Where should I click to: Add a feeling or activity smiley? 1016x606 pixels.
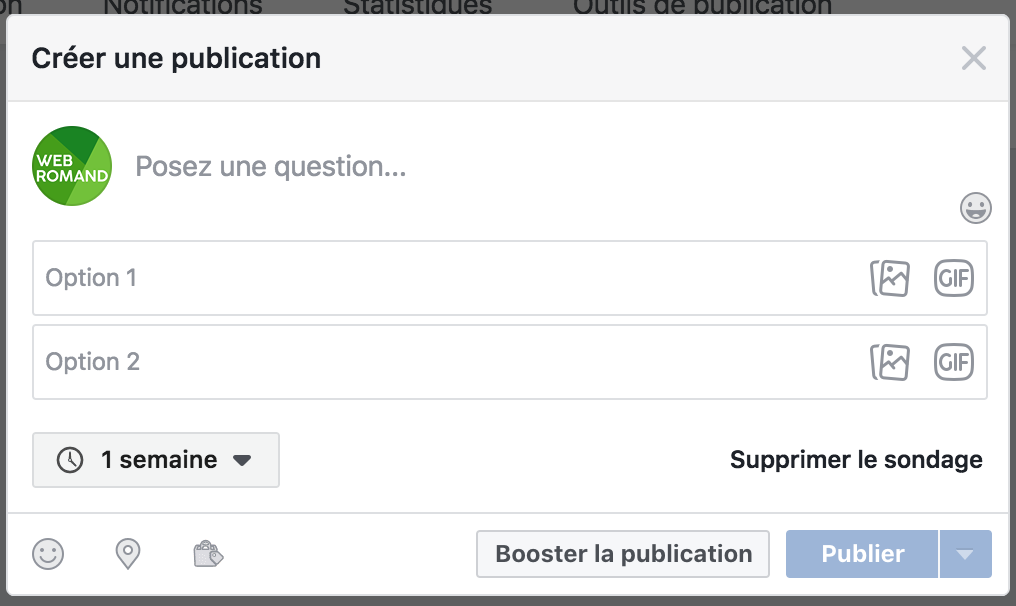pos(48,553)
